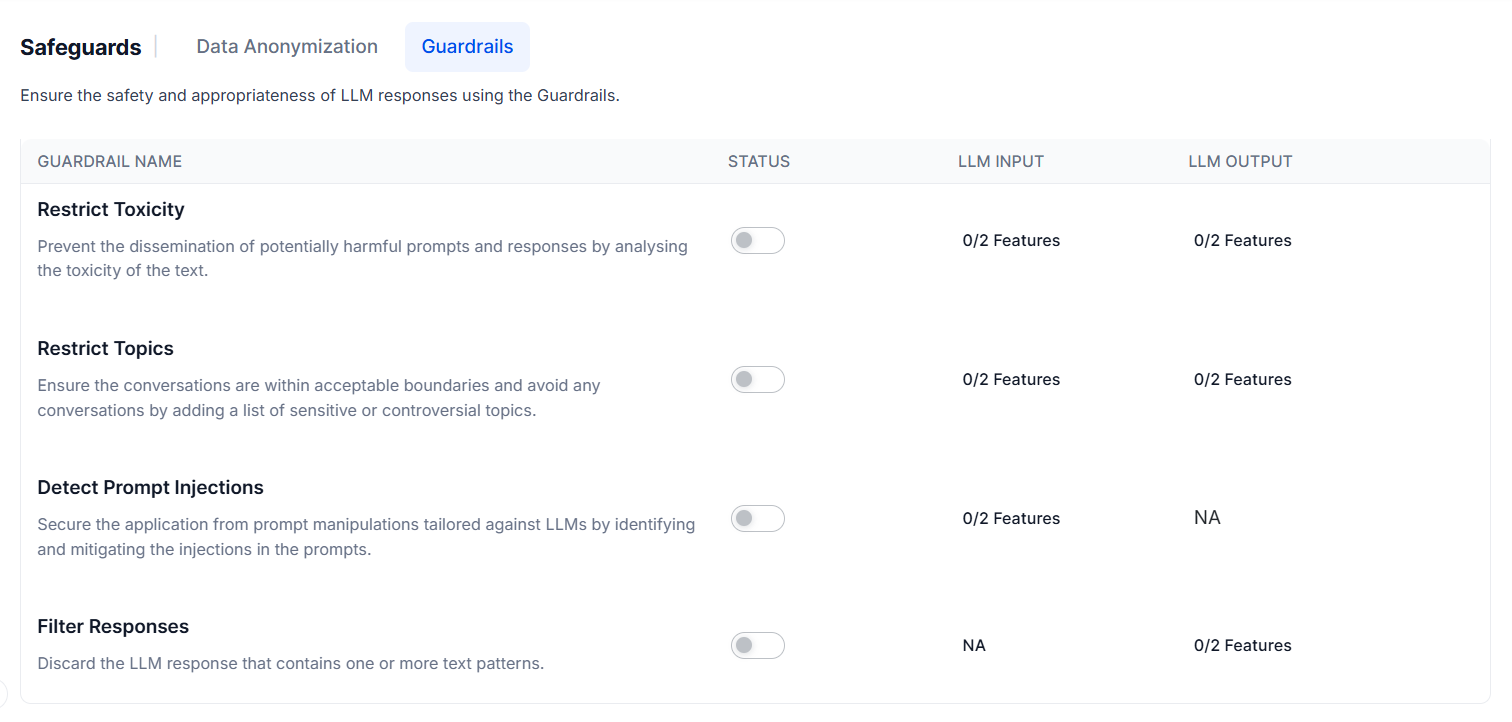Switch to the Data Anonymization tab

tap(287, 47)
